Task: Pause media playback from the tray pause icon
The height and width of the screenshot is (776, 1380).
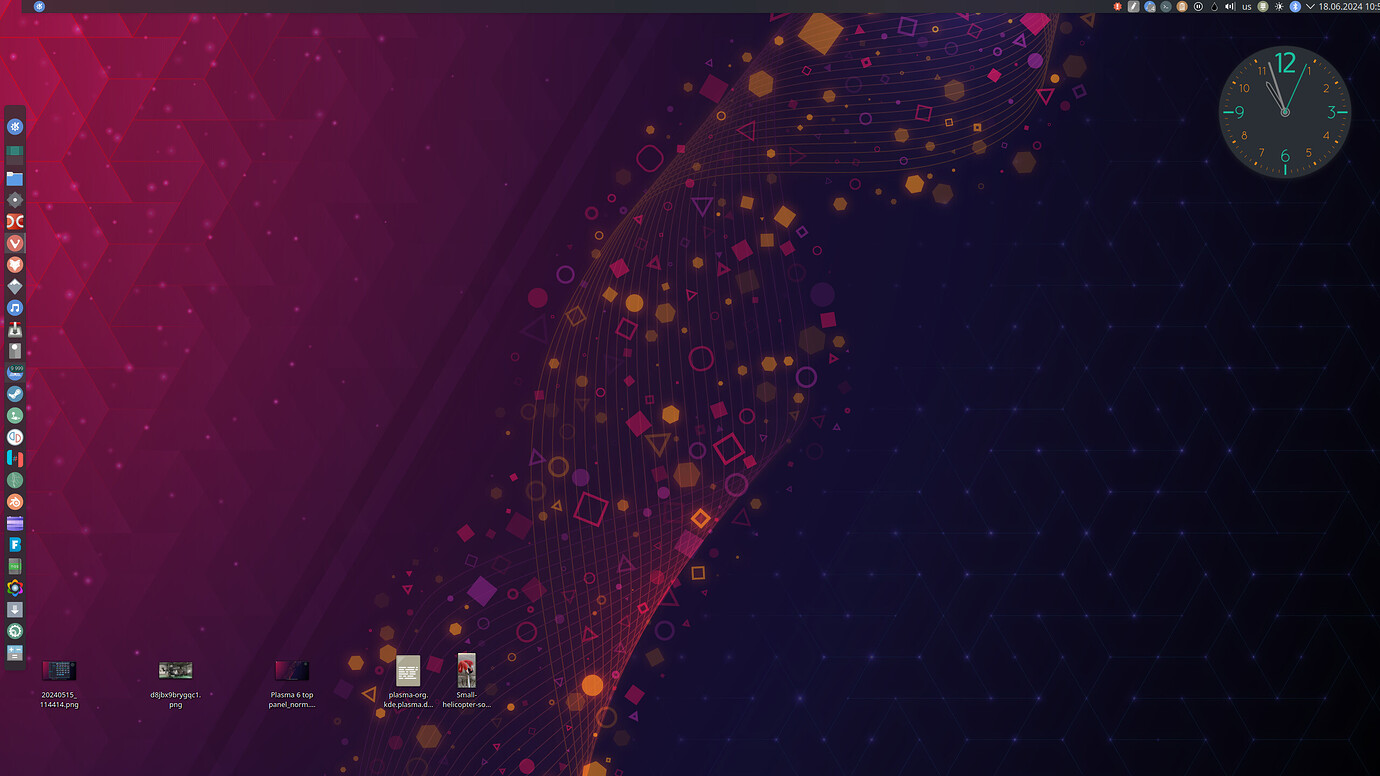Action: 1196,6
